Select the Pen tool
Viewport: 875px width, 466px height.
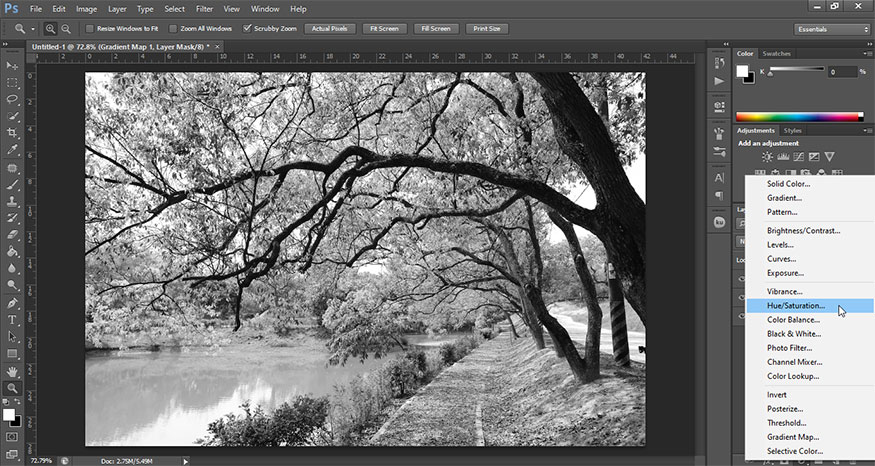pos(12,304)
